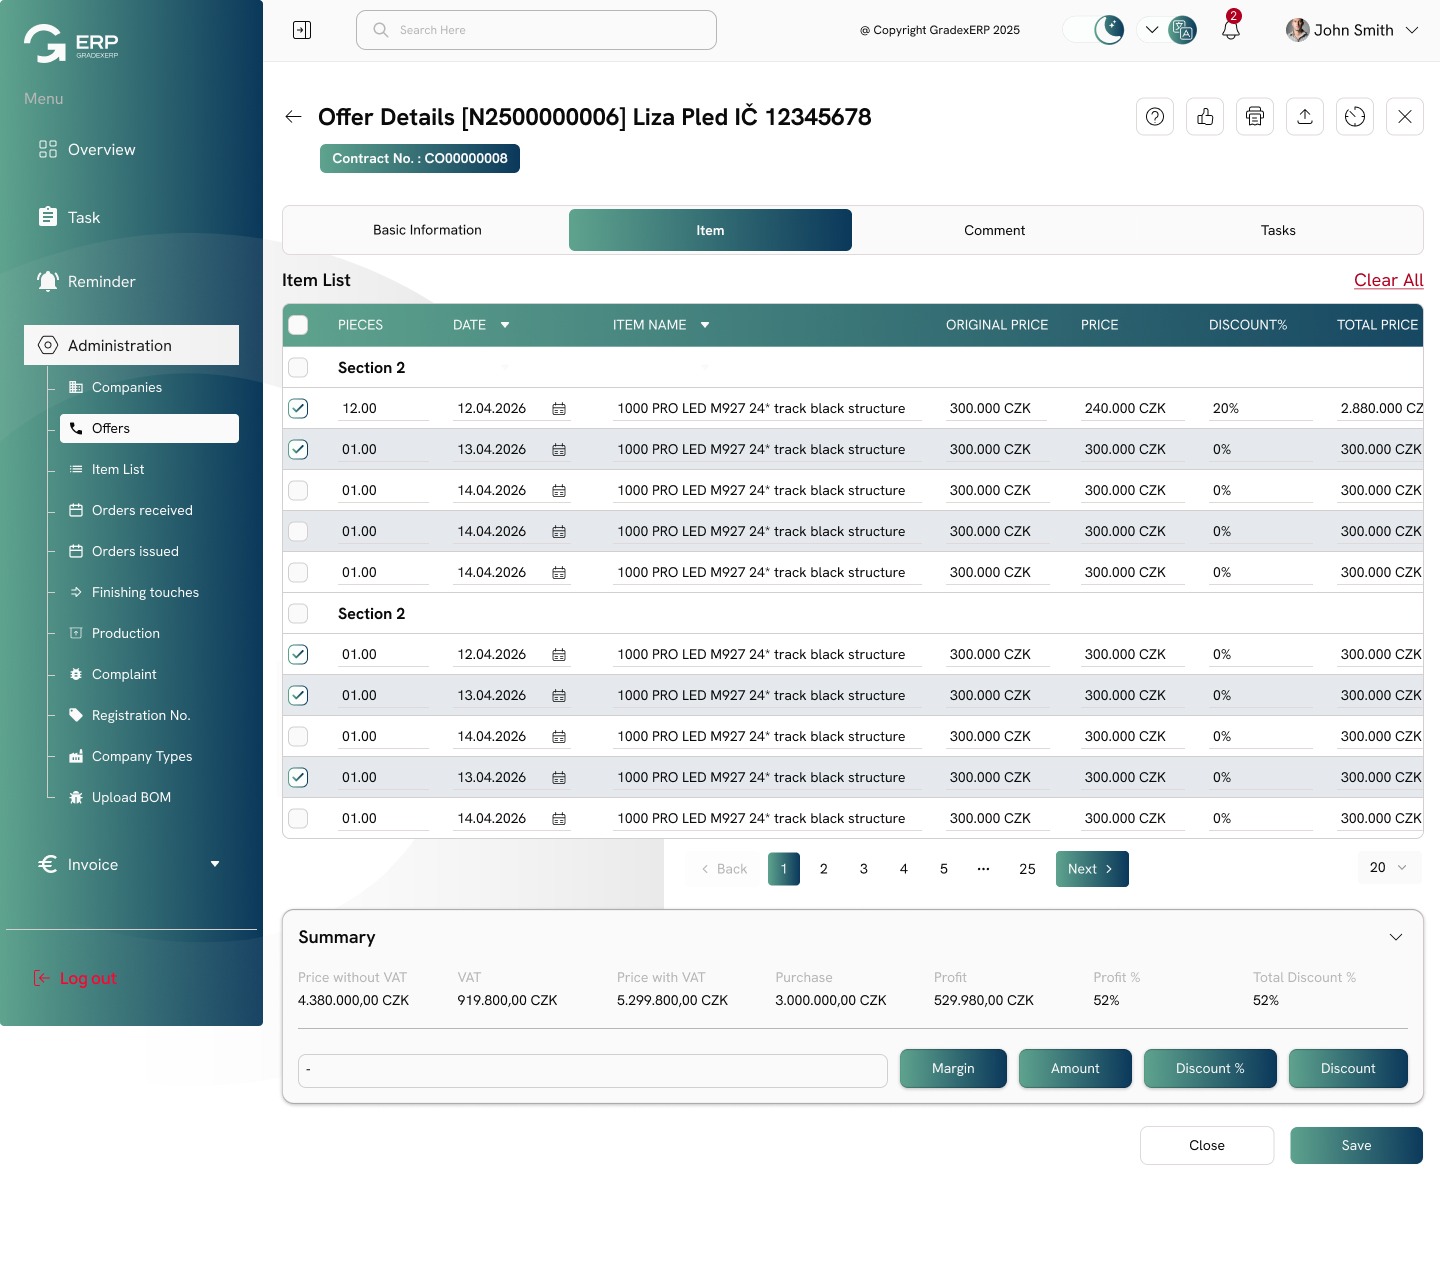Image resolution: width=1440 pixels, height=1267 pixels.
Task: Click the back arrow beside Offer Details
Action: click(x=293, y=117)
